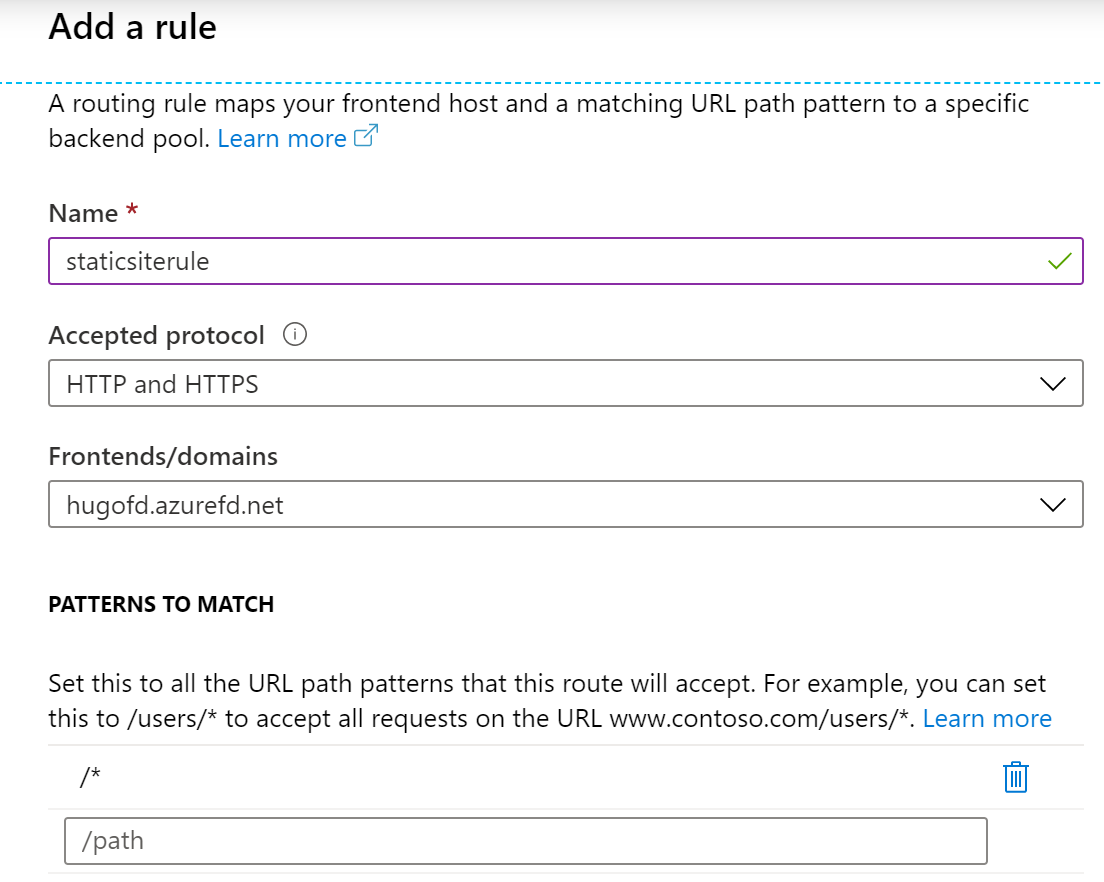Click the green validation checkmark in Name field
The width and height of the screenshot is (1104, 882).
[1059, 262]
